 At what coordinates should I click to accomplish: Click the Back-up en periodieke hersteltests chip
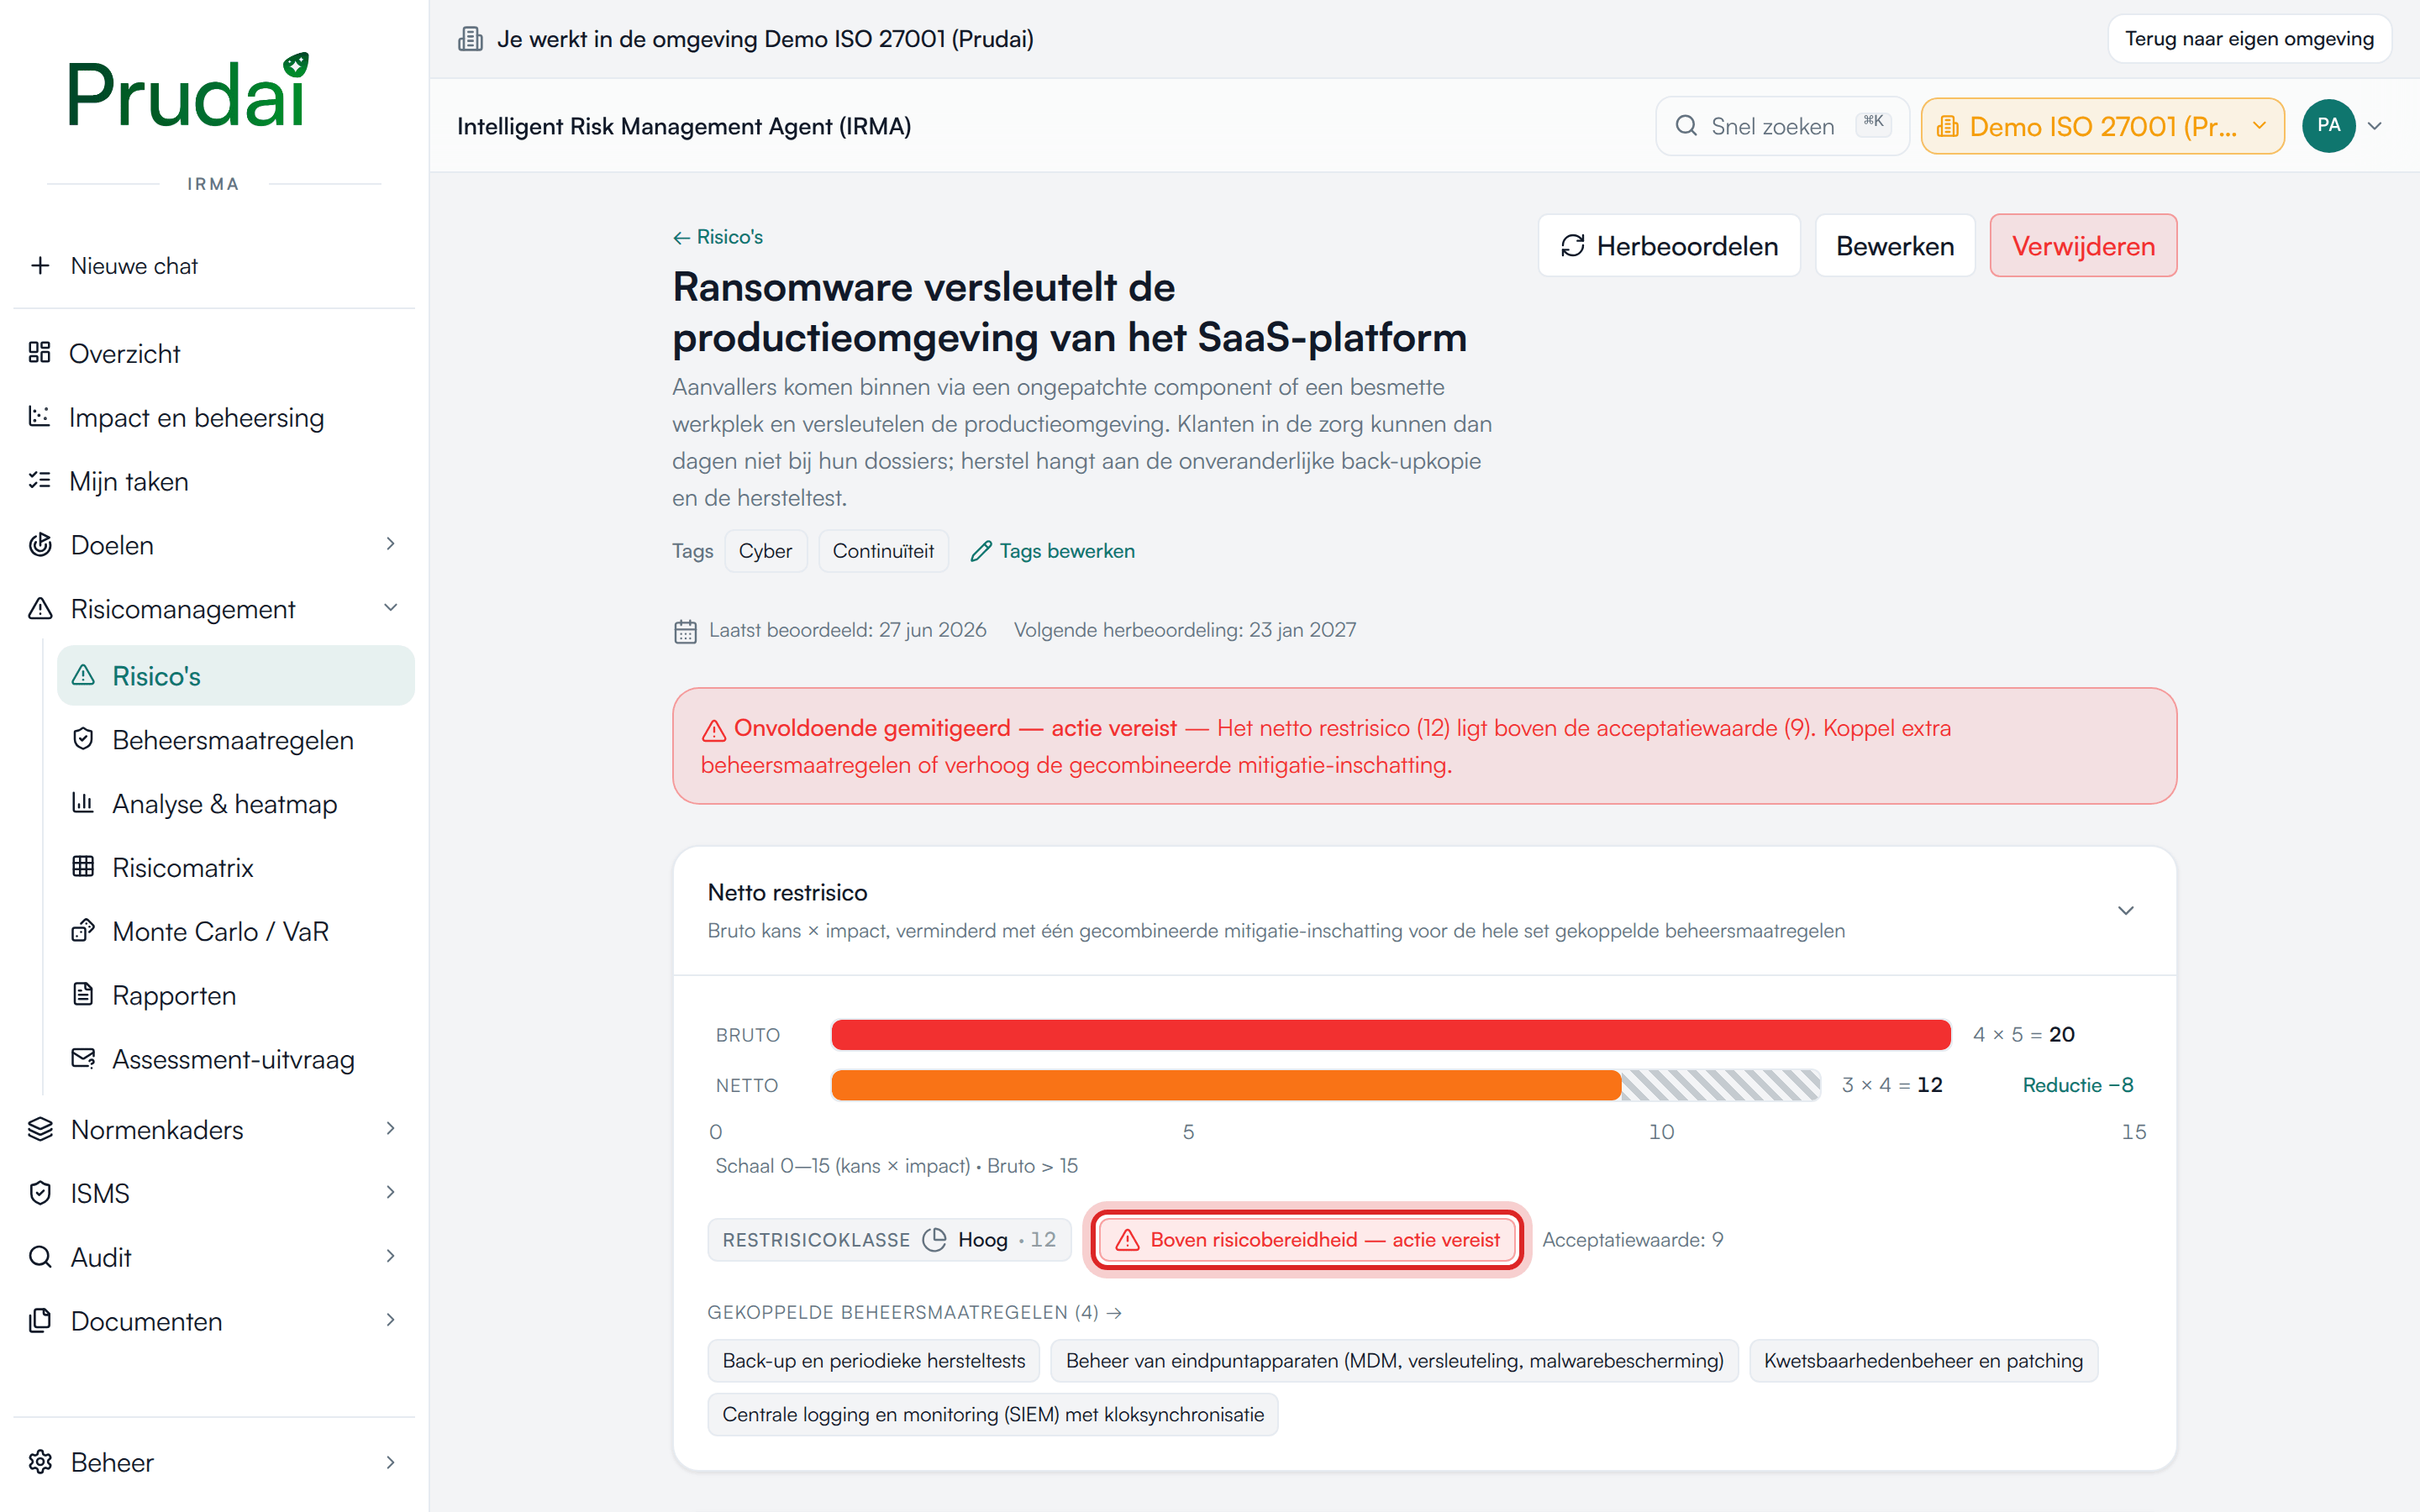click(874, 1361)
